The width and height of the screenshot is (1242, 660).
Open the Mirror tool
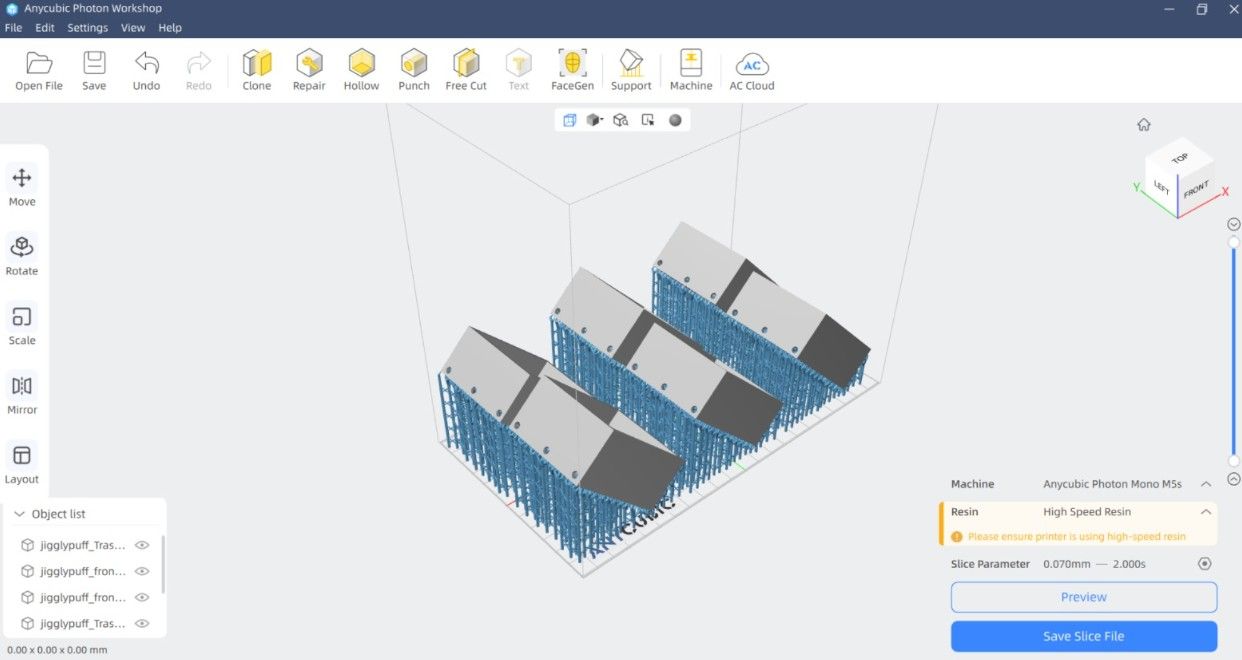click(x=22, y=394)
